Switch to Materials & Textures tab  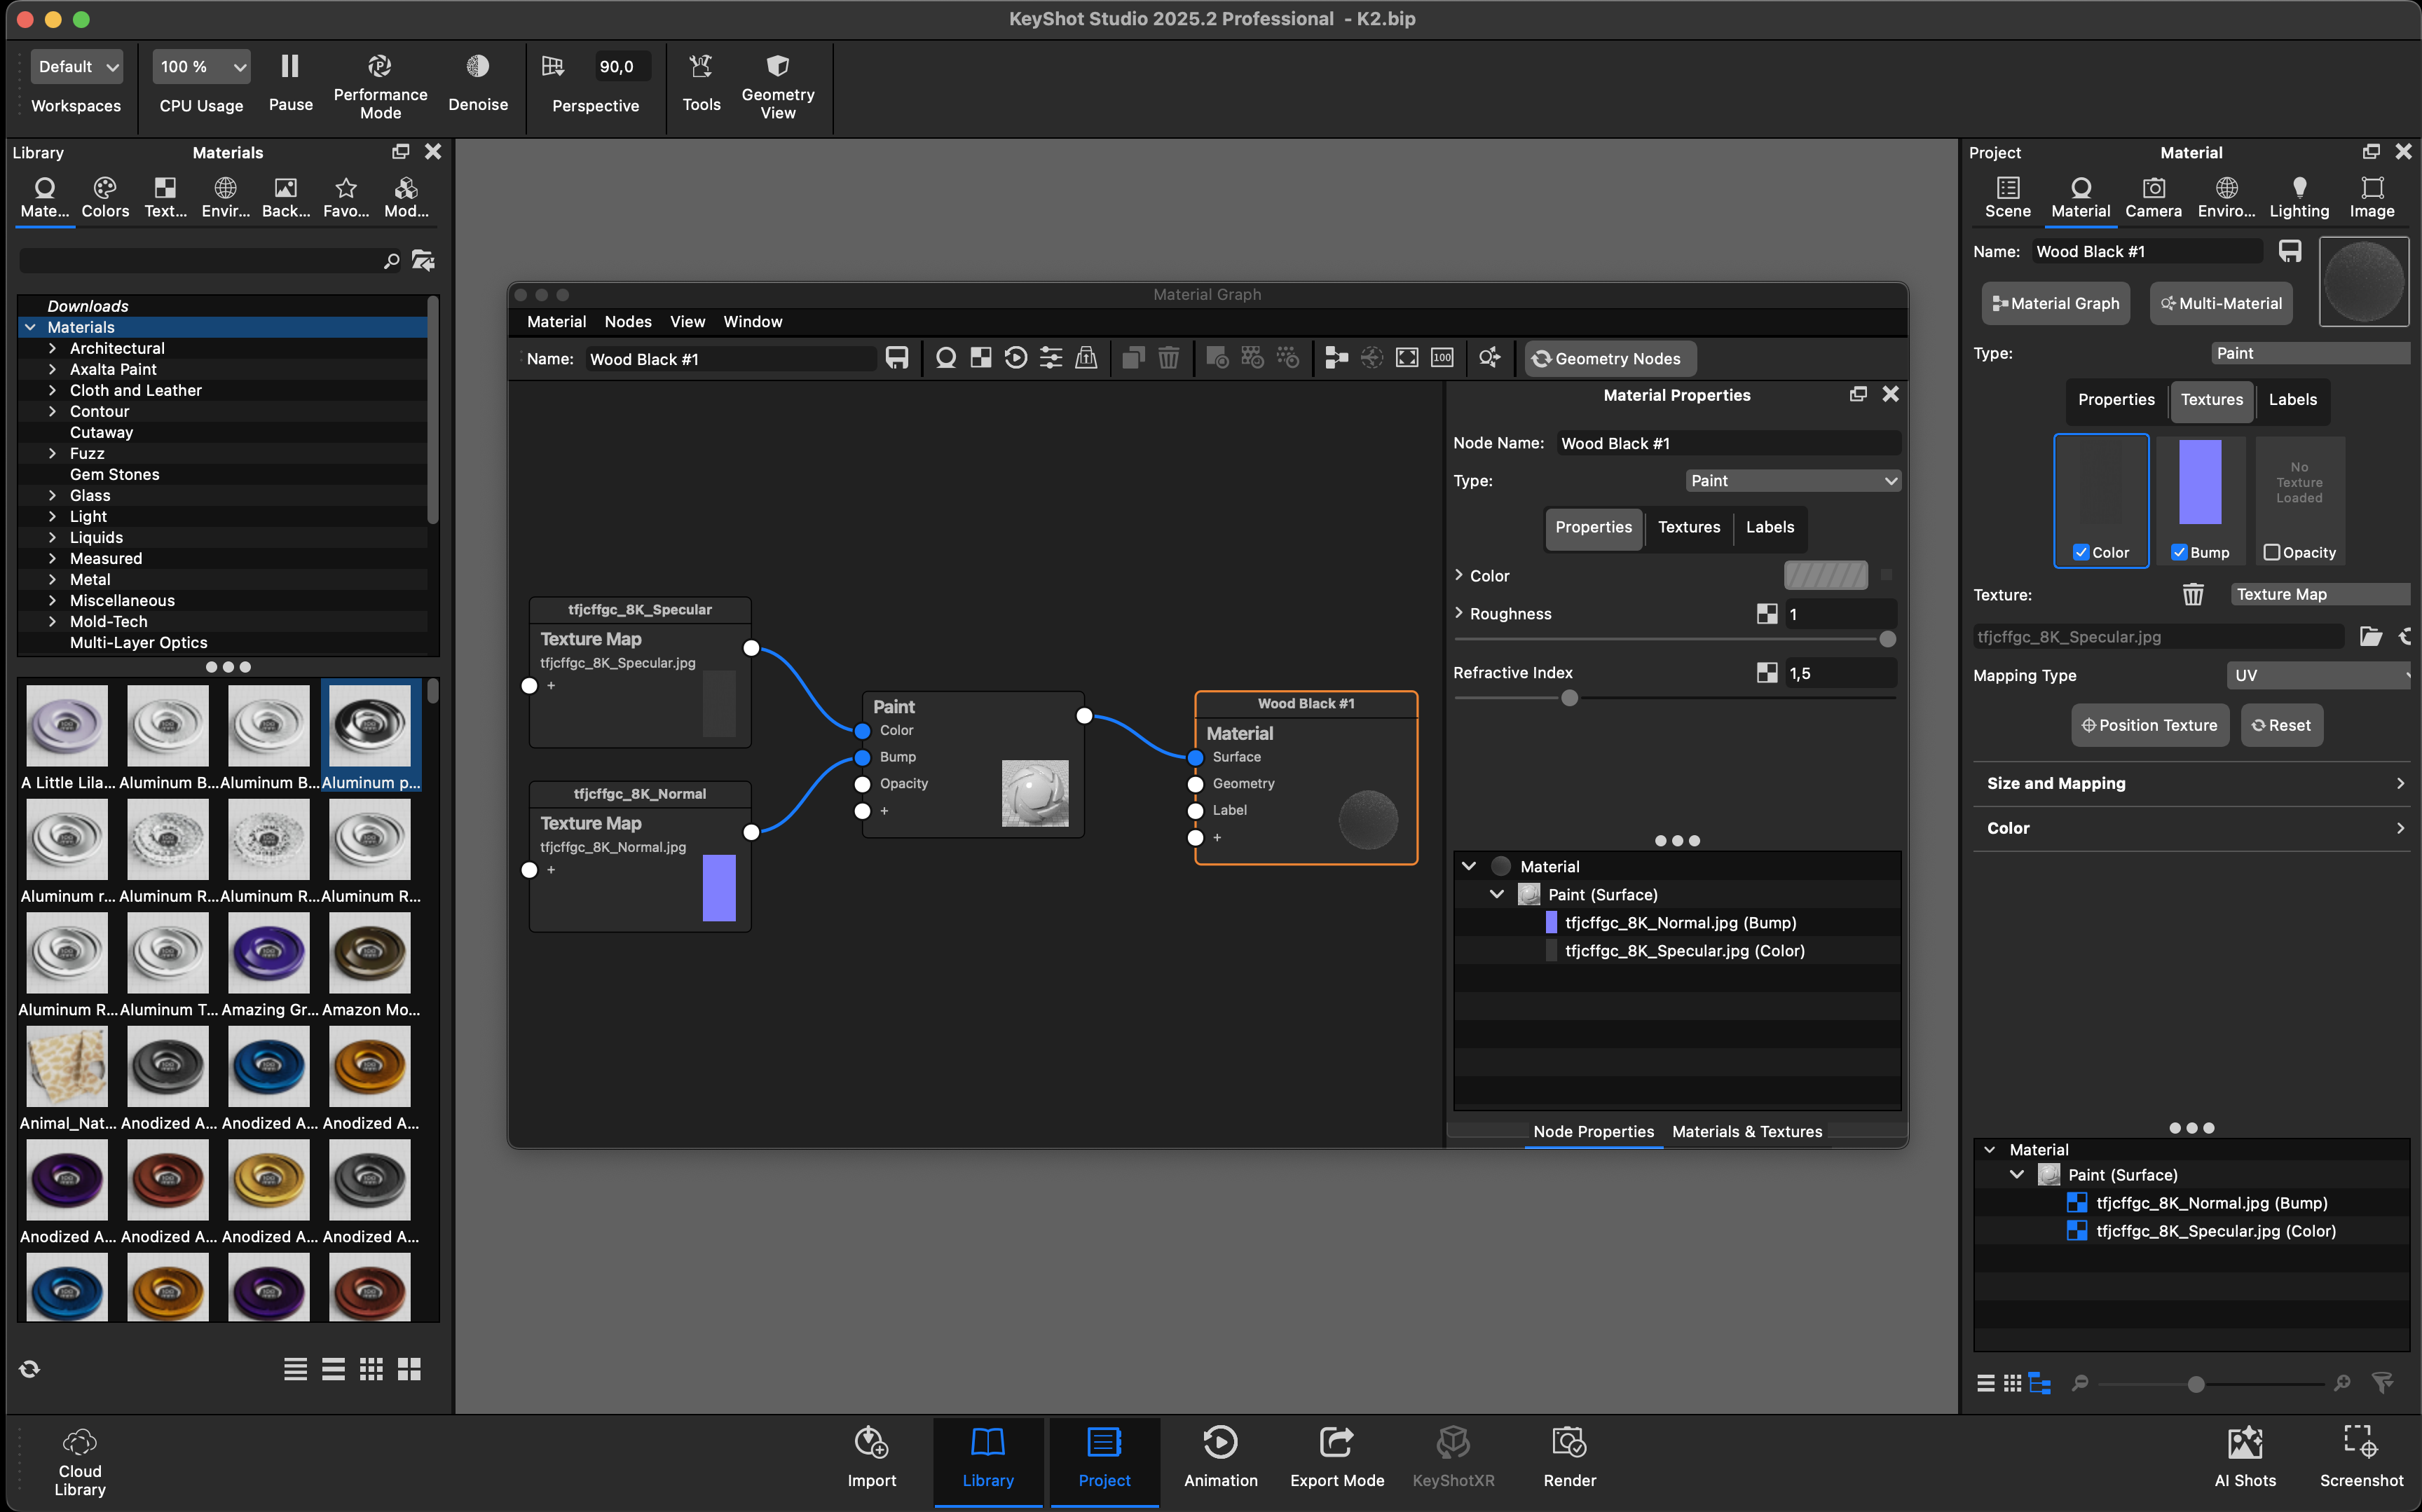tap(1746, 1132)
